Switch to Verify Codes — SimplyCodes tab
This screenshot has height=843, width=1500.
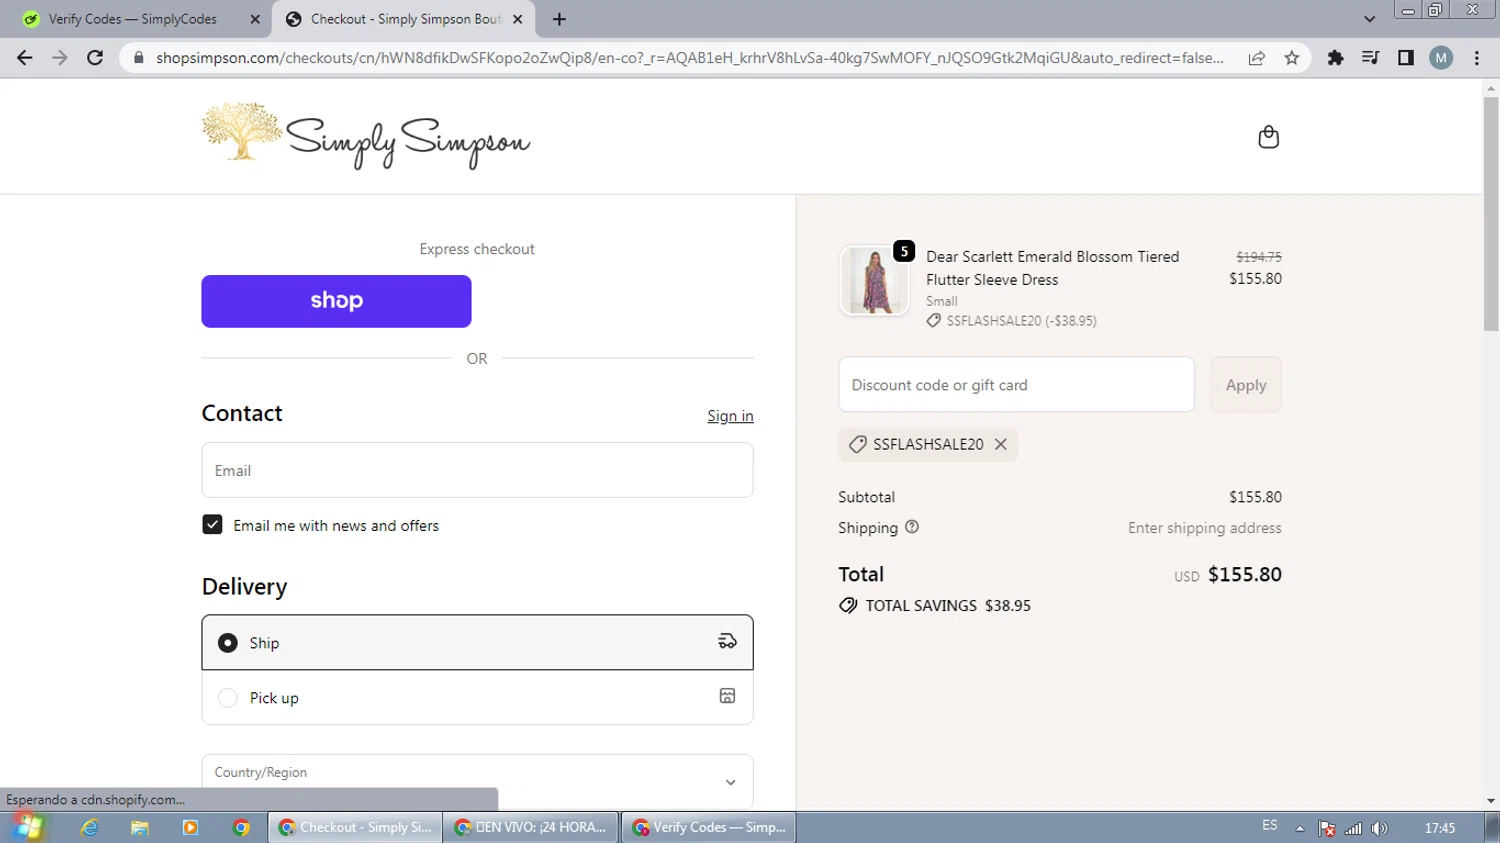click(x=140, y=19)
